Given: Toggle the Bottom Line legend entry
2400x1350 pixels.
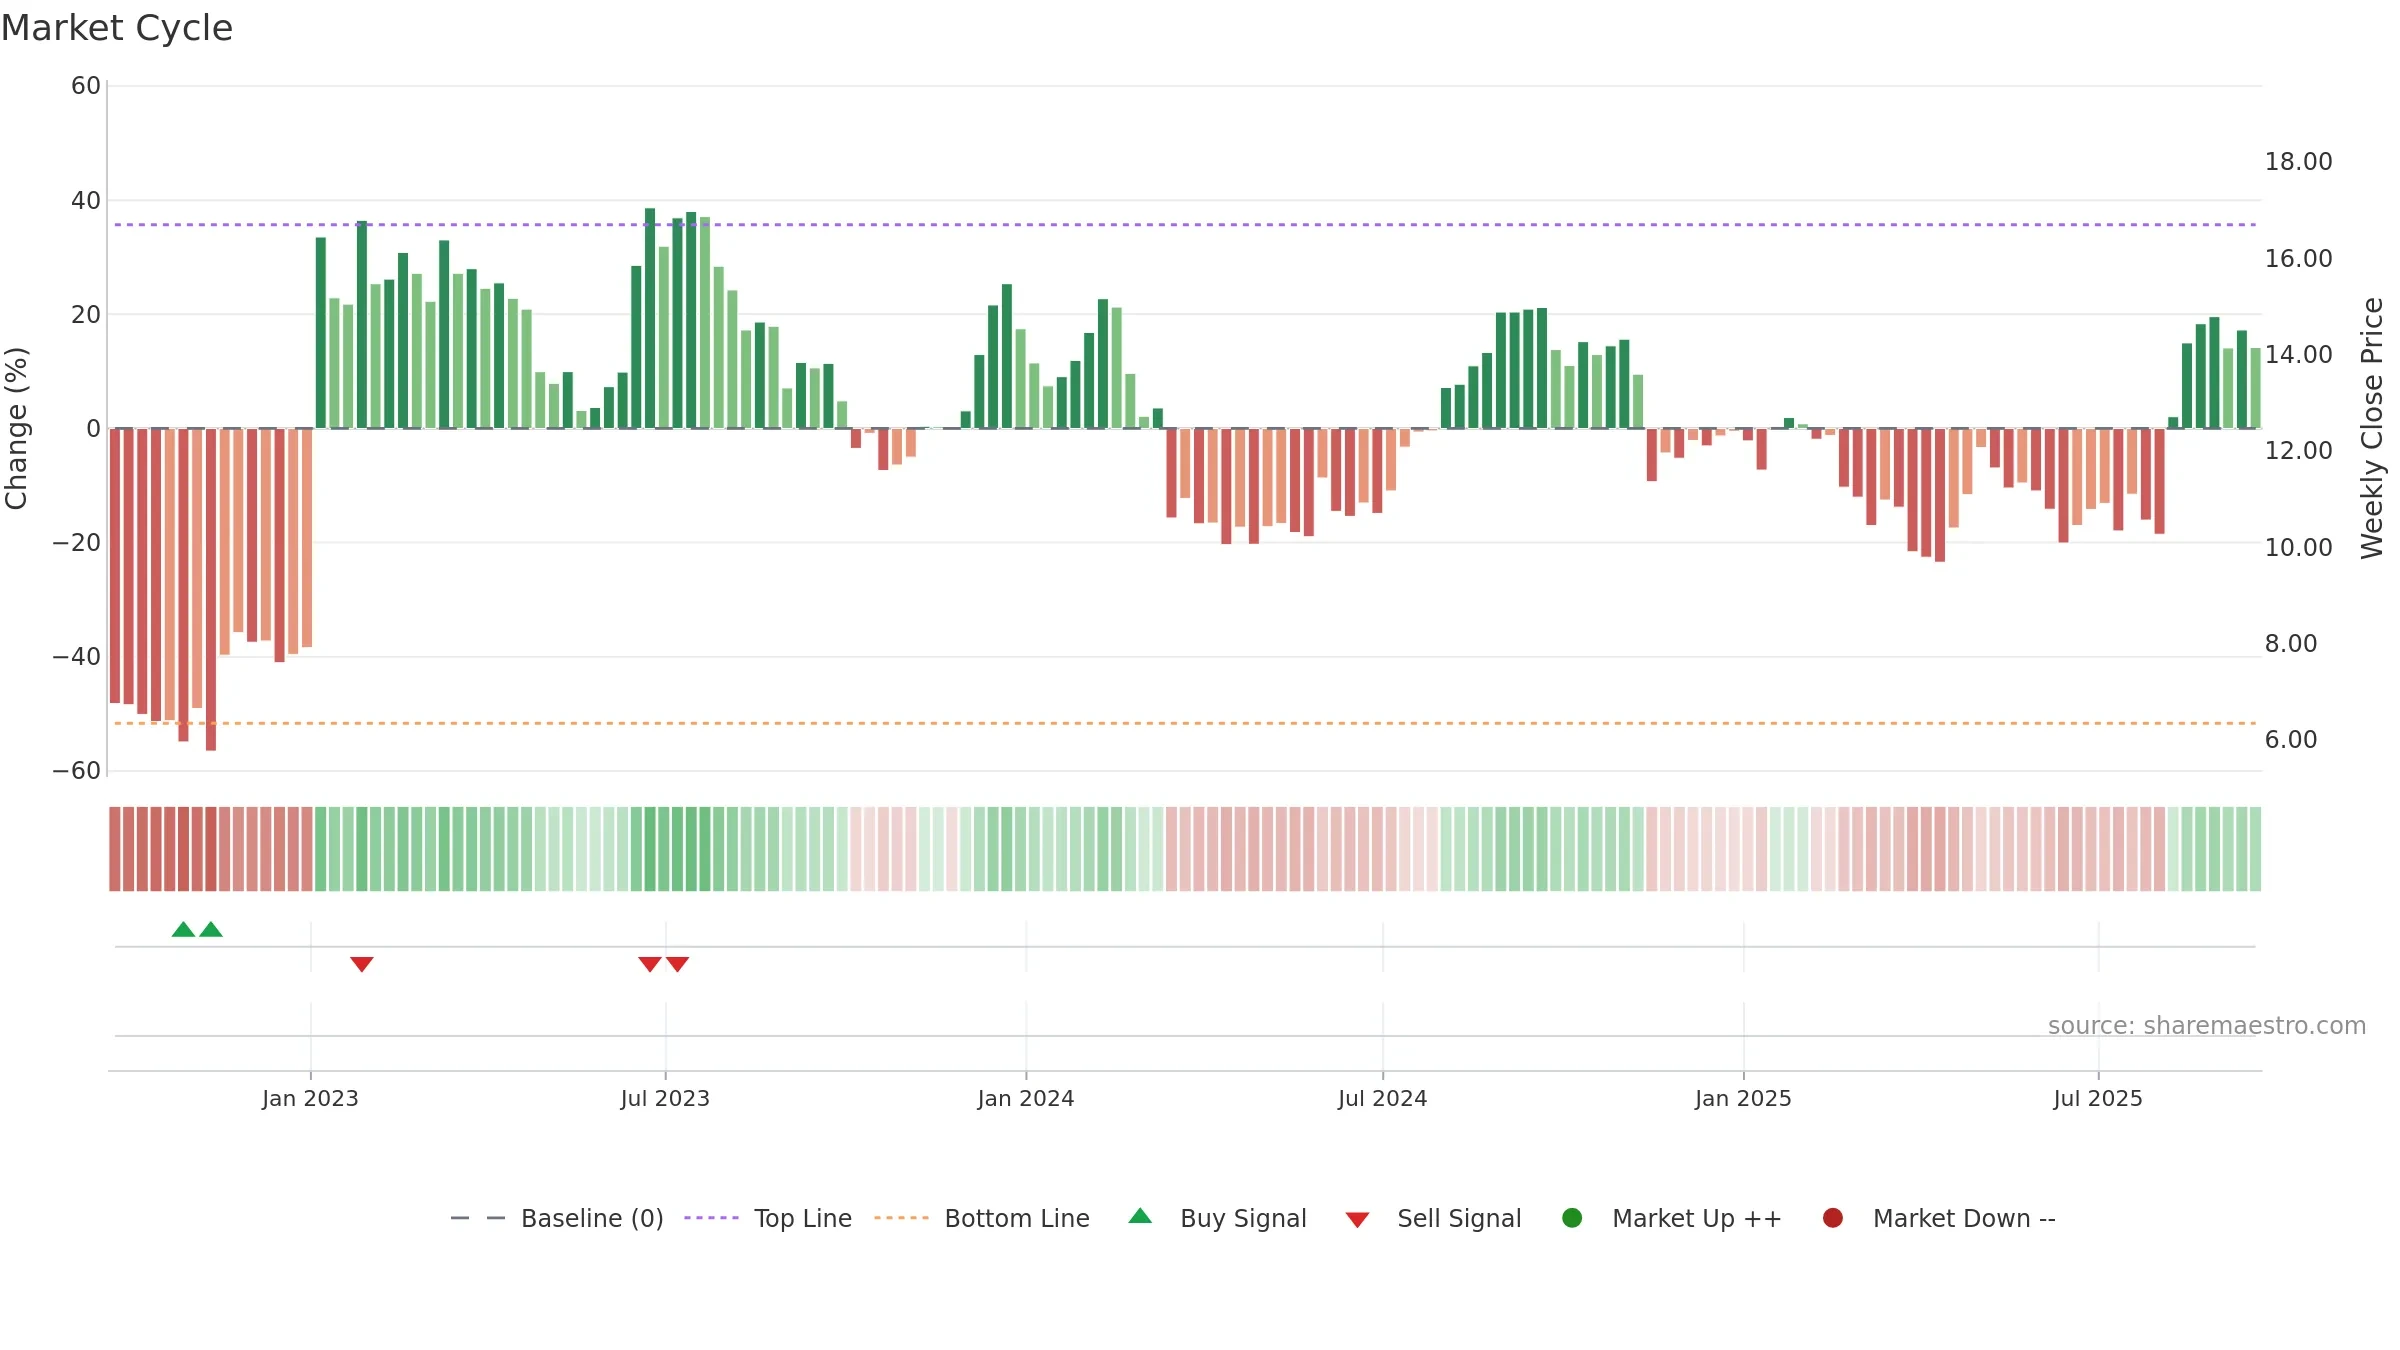Looking at the screenshot, I should [x=982, y=1218].
